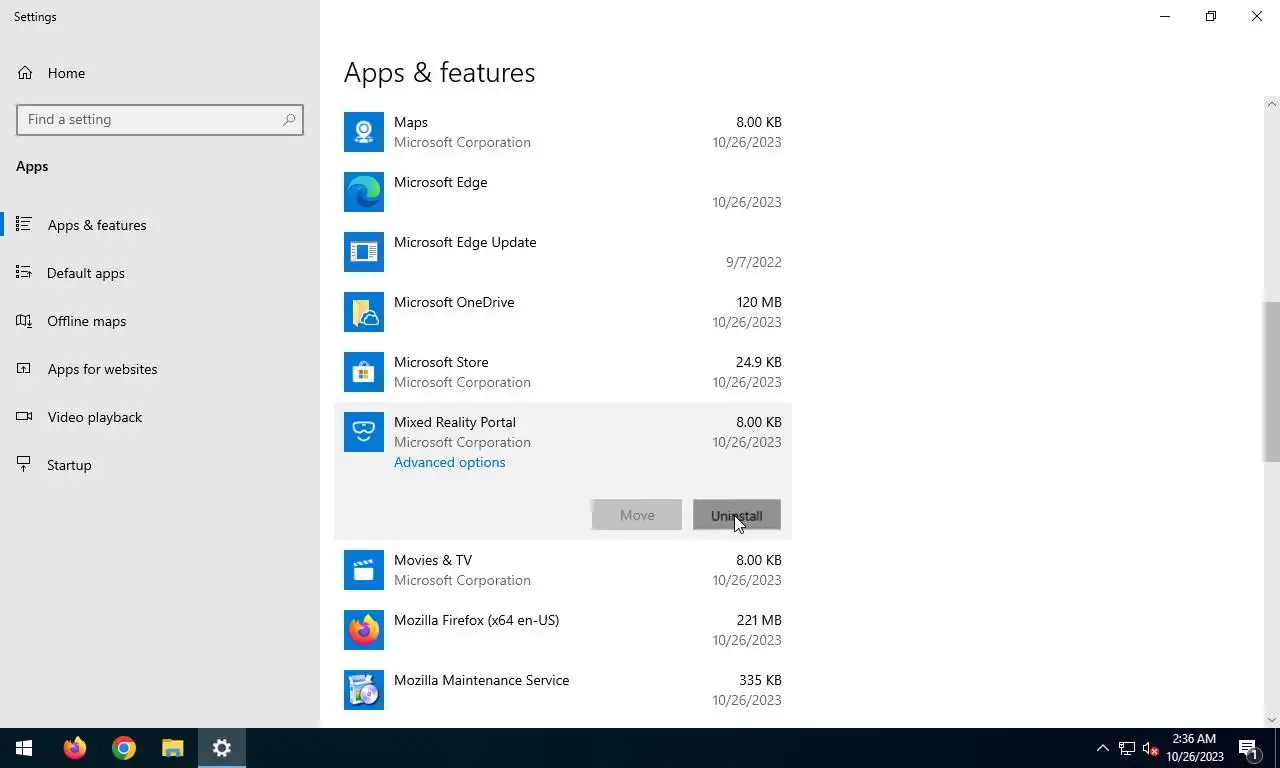Click the Home icon in sidebar
This screenshot has width=1280, height=768.
[x=25, y=73]
